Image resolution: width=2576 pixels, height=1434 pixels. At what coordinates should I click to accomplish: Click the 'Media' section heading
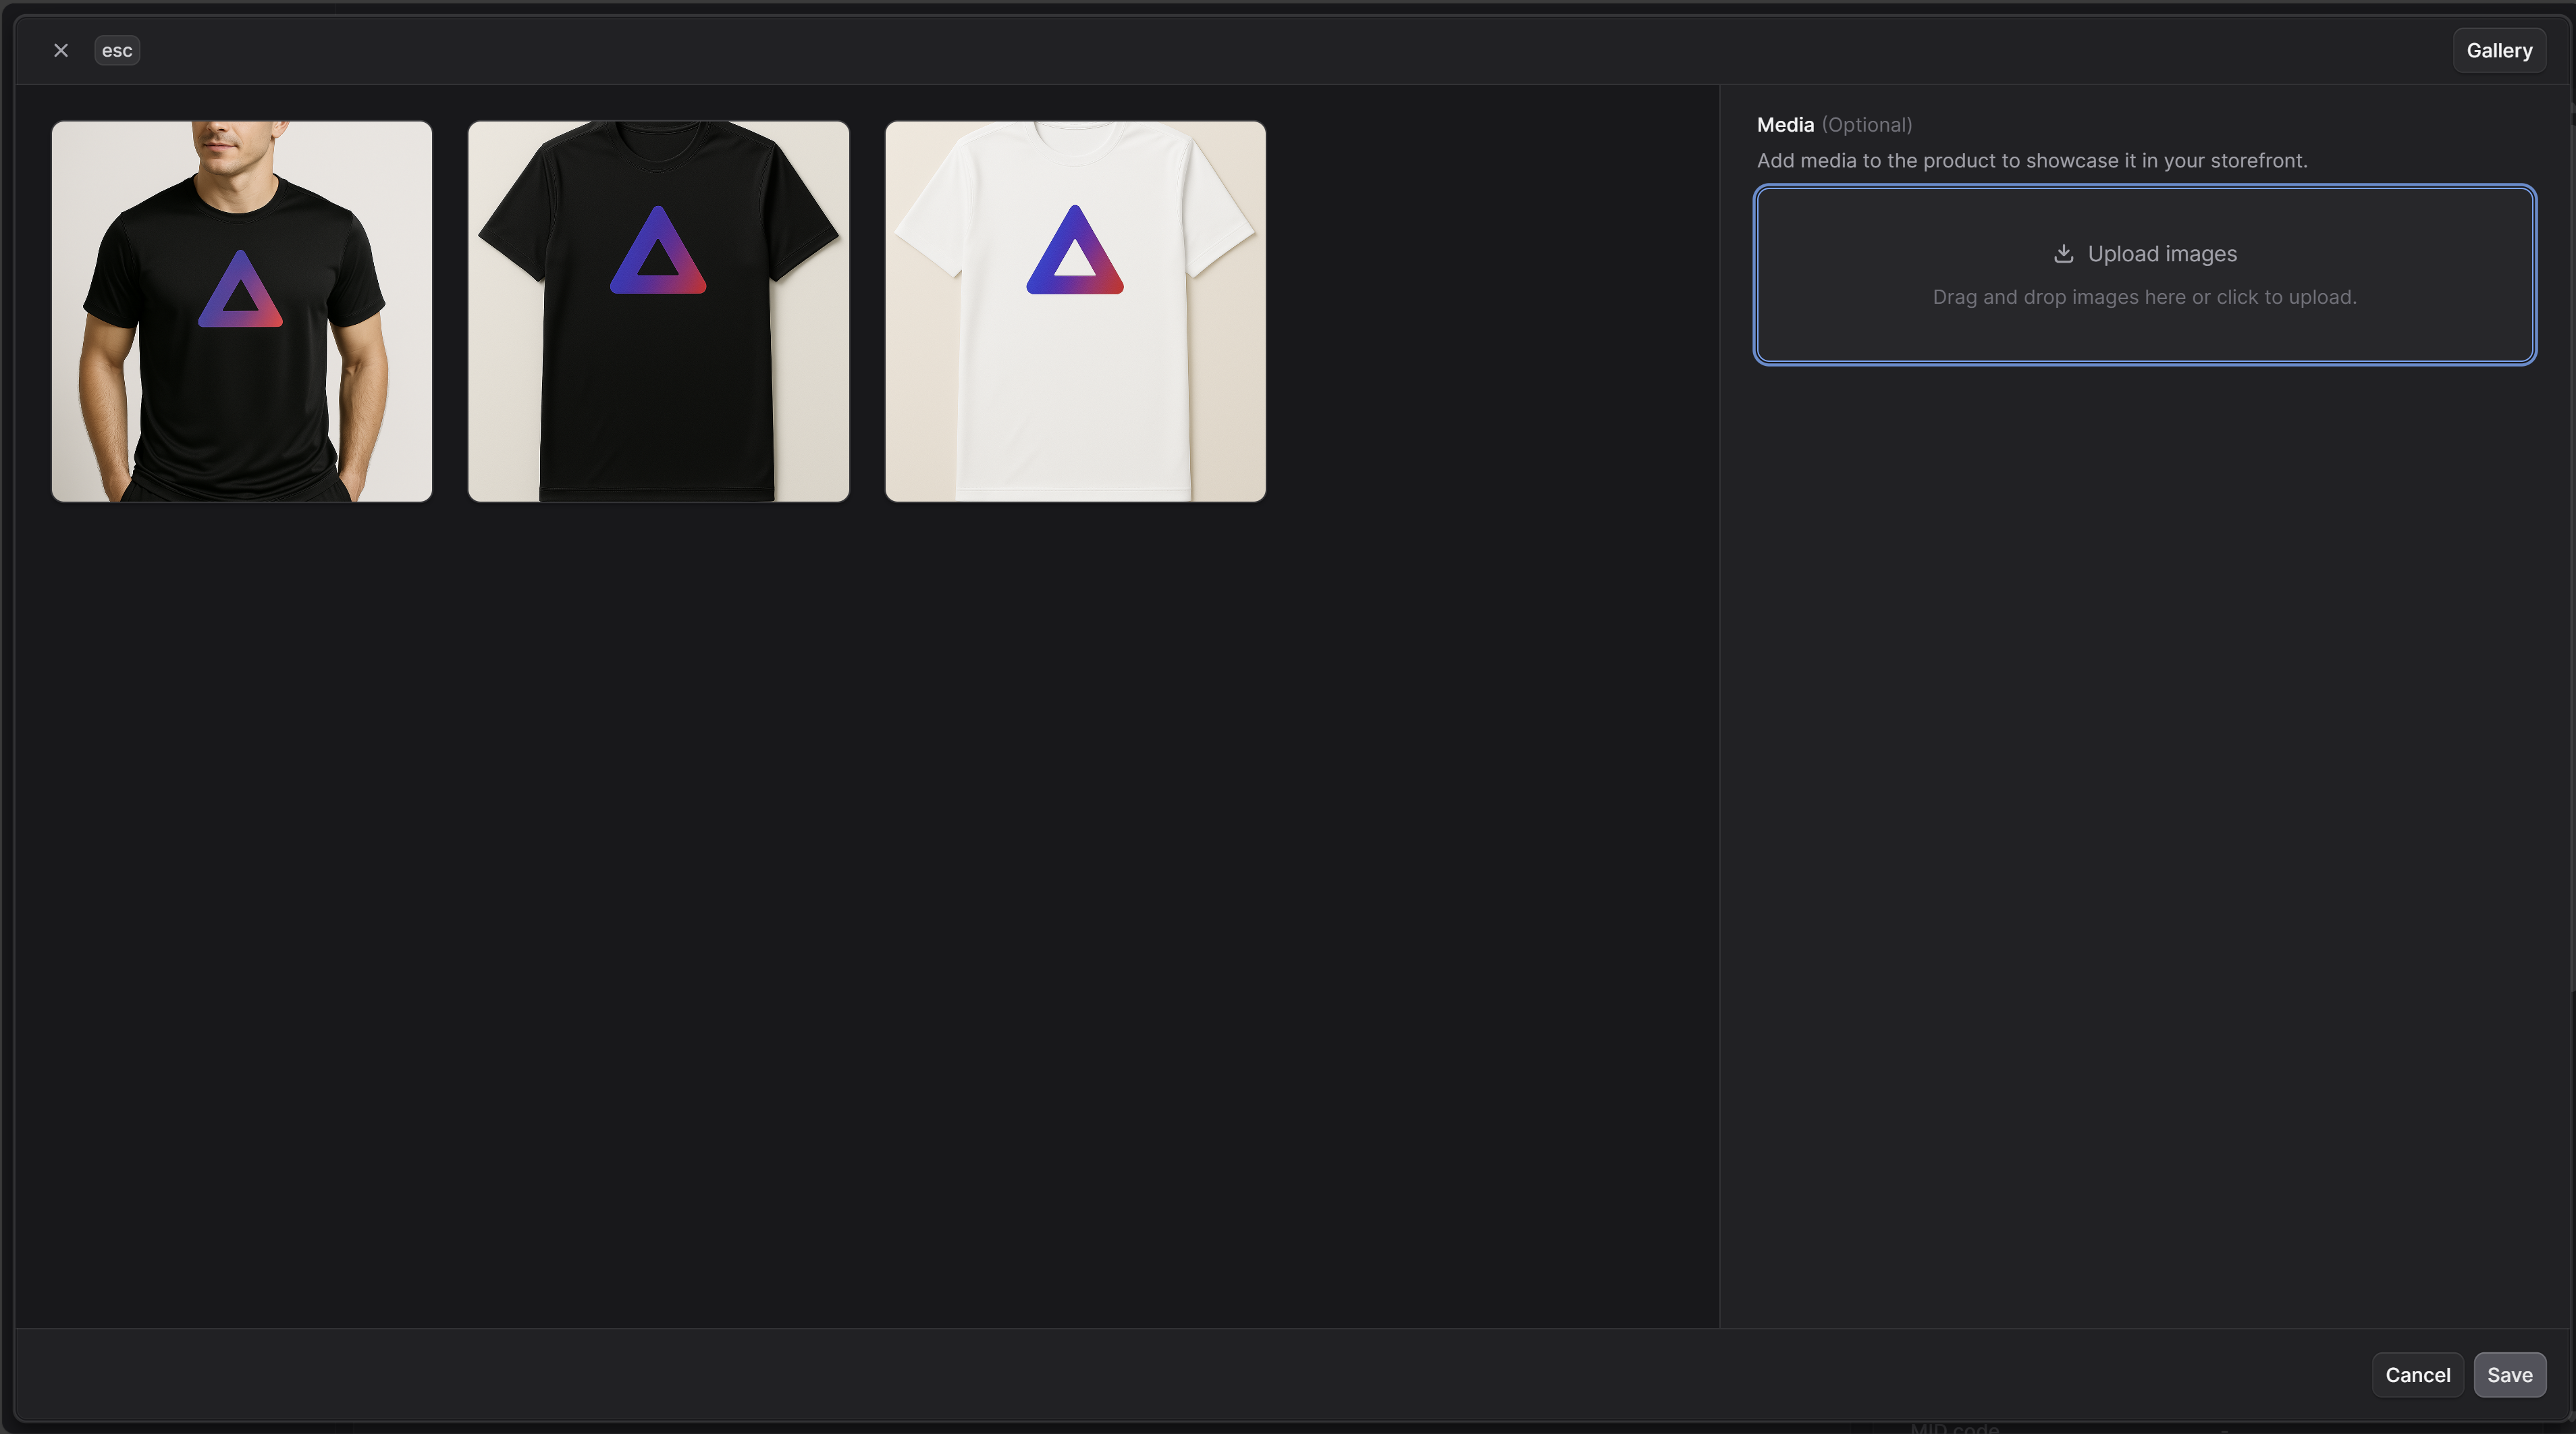coord(1785,125)
